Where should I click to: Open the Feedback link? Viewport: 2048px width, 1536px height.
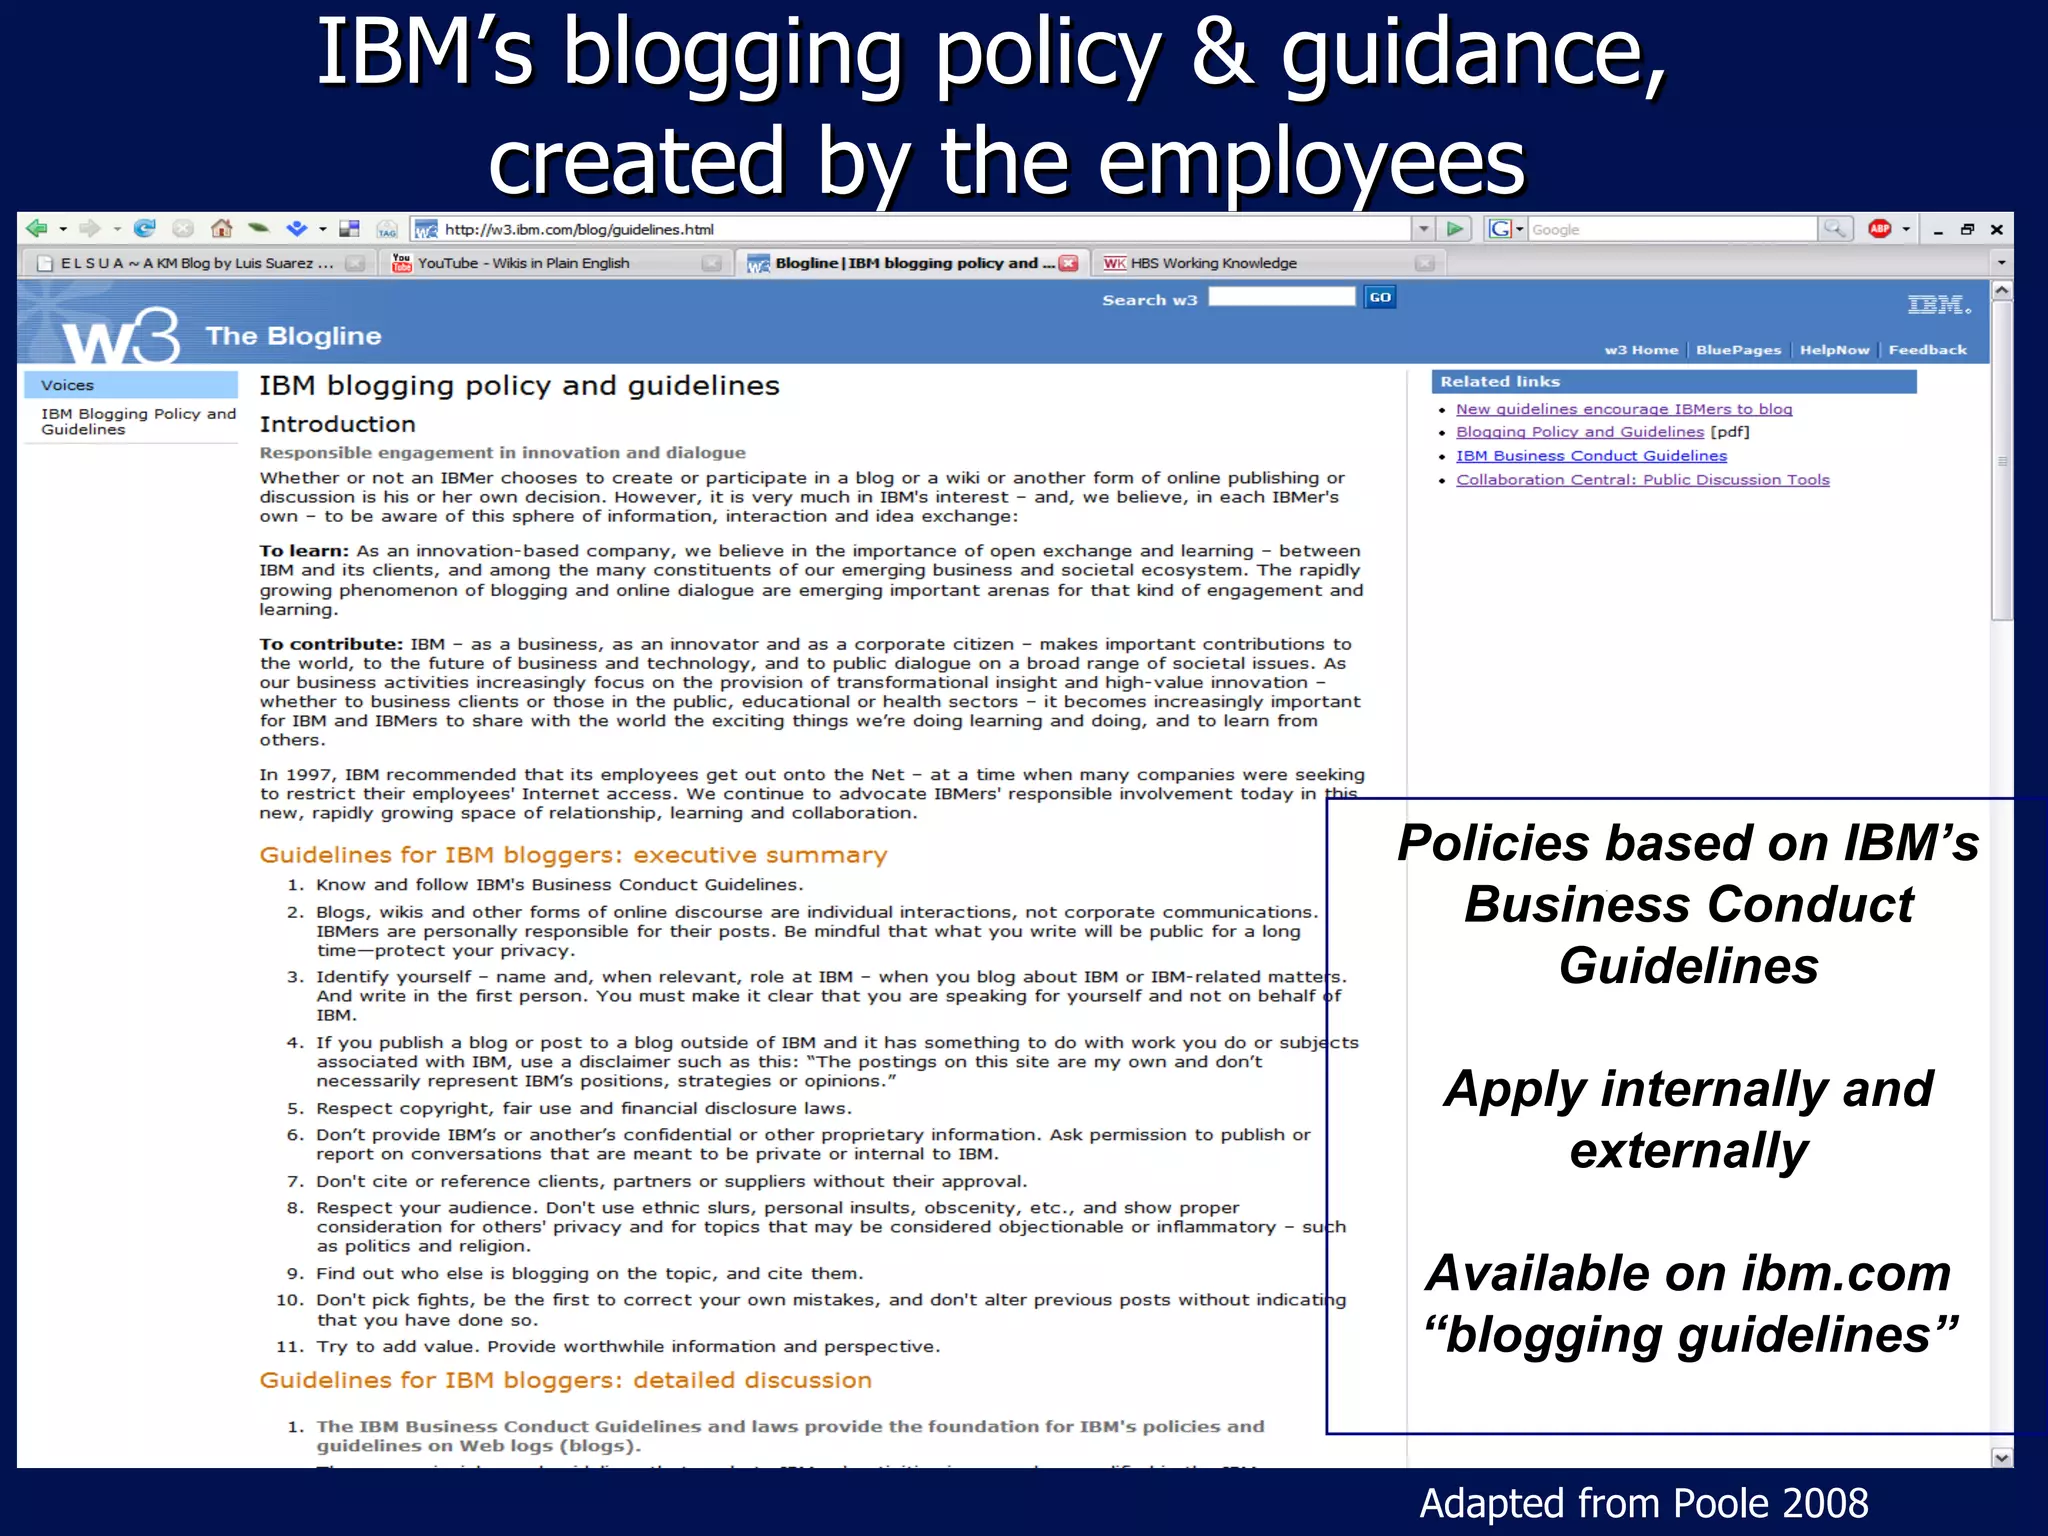pos(1927,350)
